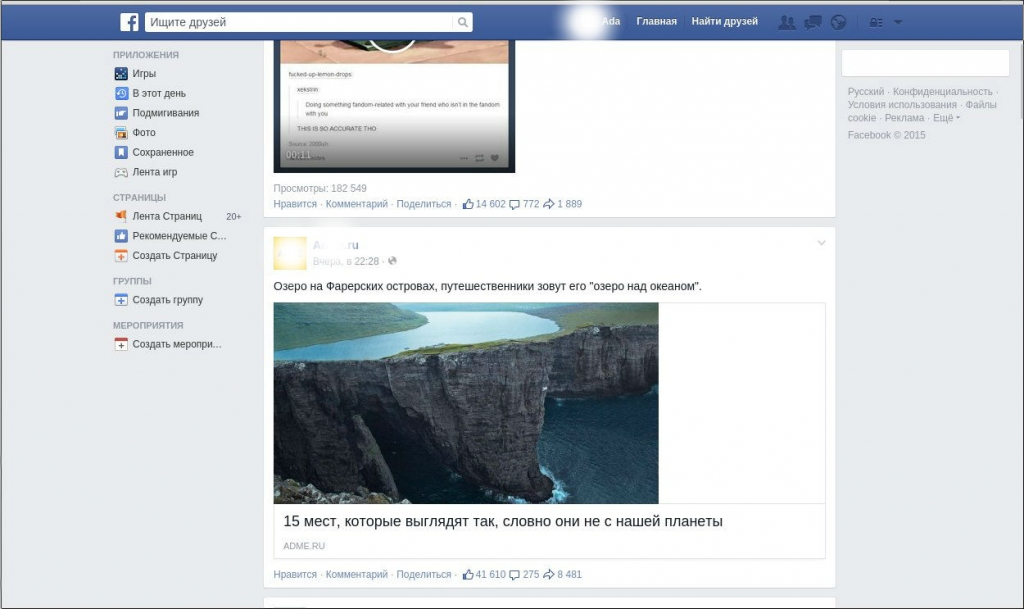
Task: Click the Конфиденциальность footer link
Action: (942, 91)
